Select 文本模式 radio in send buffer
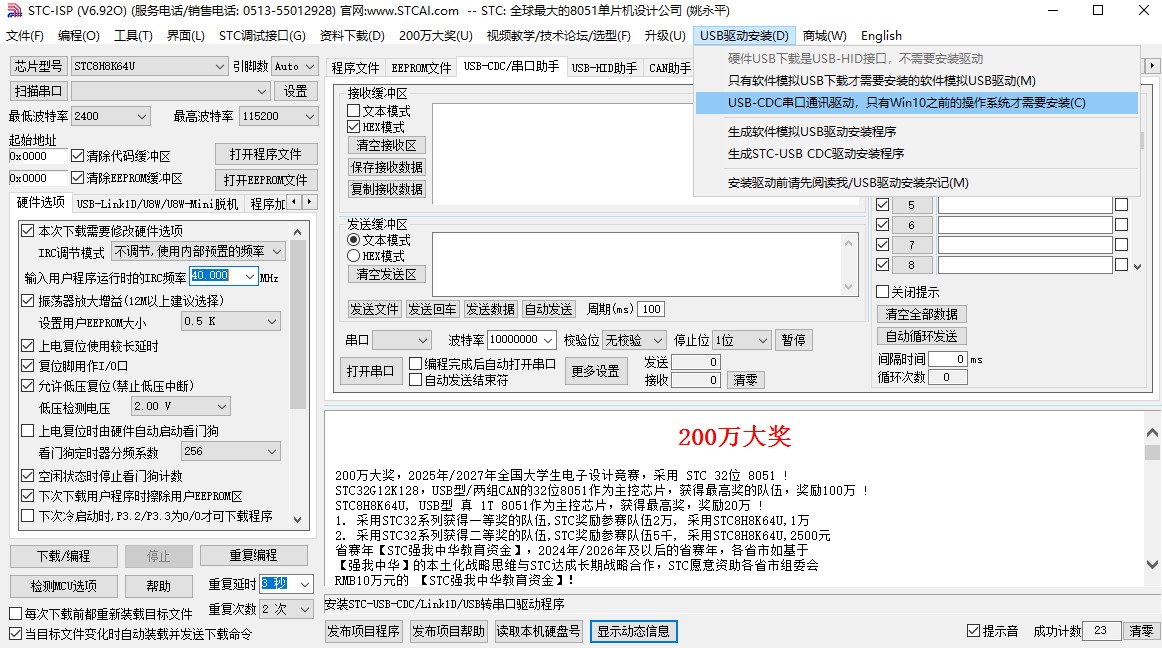1162x648 pixels. (x=354, y=240)
